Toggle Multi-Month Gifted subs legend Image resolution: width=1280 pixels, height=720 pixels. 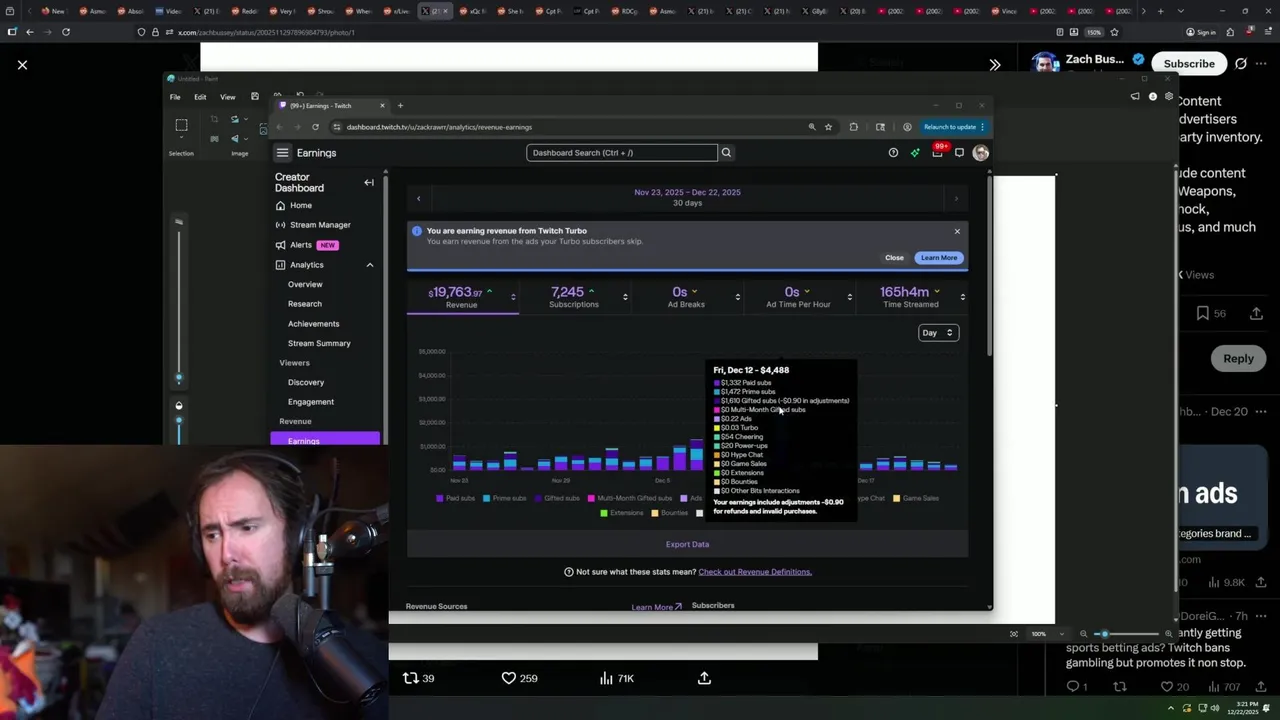pos(630,498)
